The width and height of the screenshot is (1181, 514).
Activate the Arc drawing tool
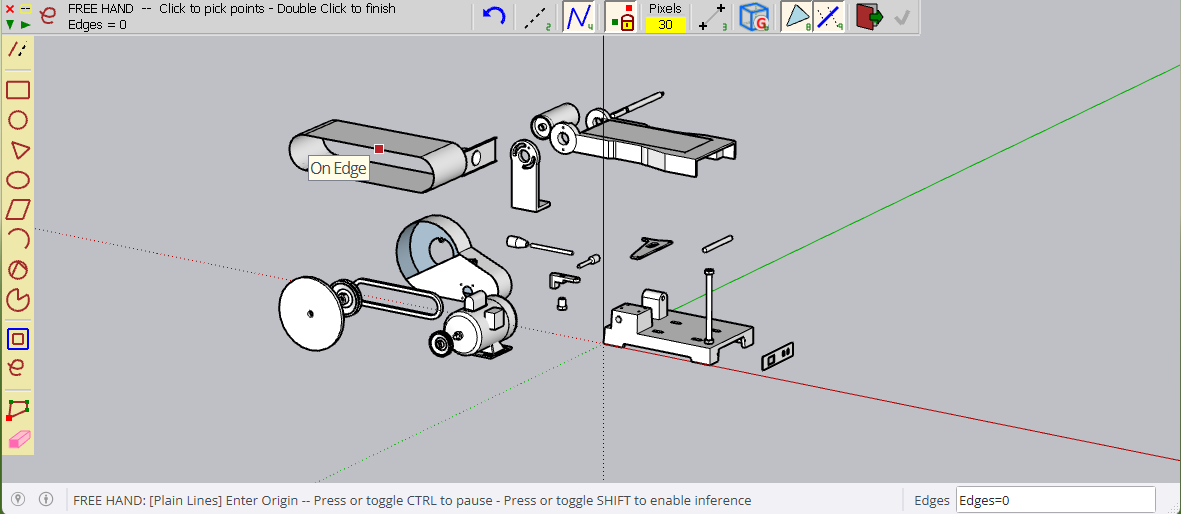click(18, 239)
